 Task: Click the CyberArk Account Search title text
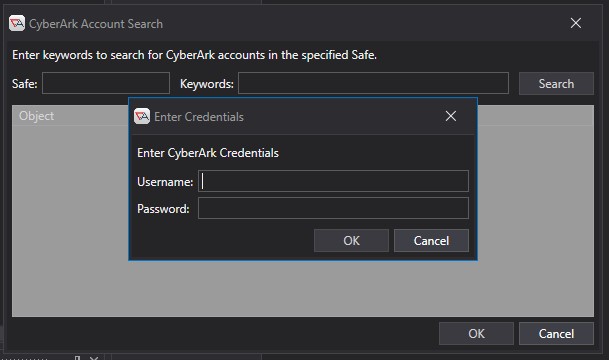point(96,24)
